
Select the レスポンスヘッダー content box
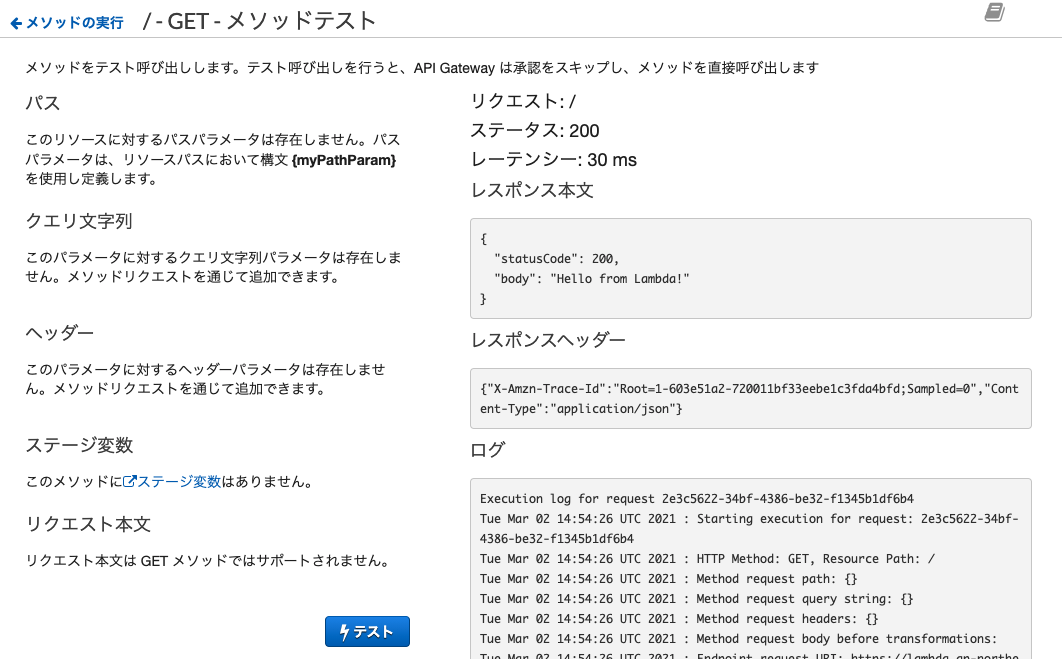[750, 398]
